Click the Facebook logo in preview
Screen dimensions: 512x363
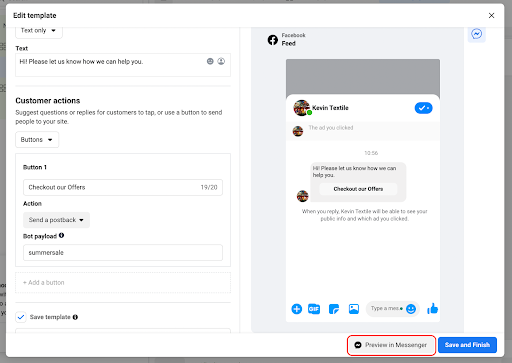(x=273, y=40)
